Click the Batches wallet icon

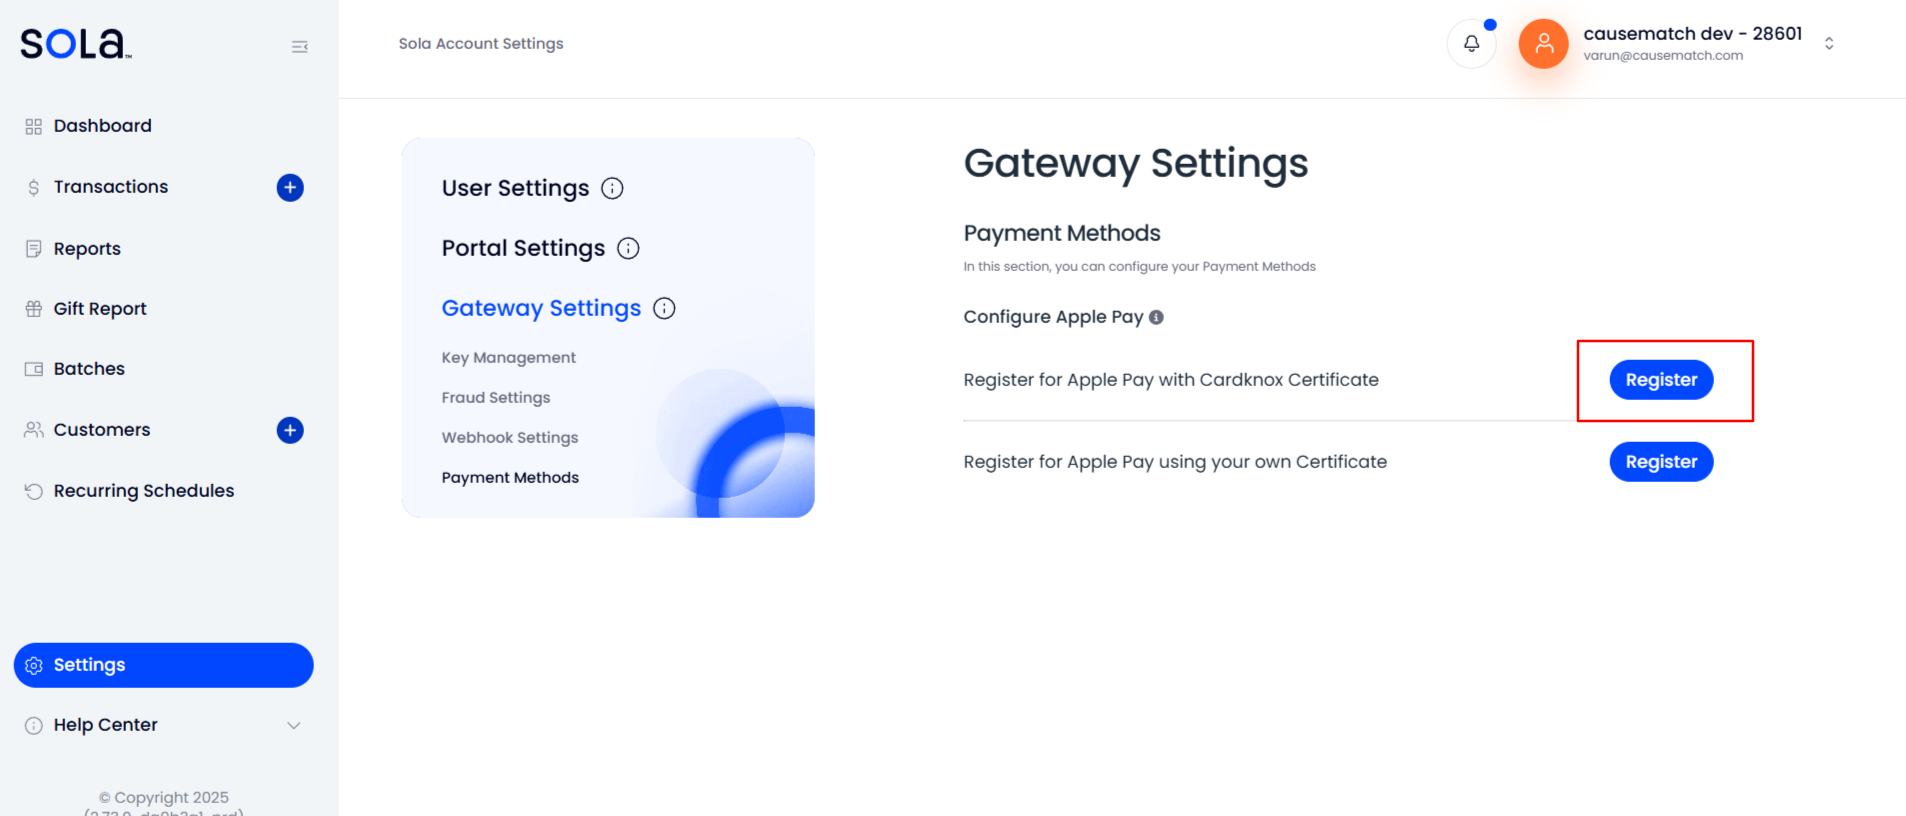click(x=33, y=369)
